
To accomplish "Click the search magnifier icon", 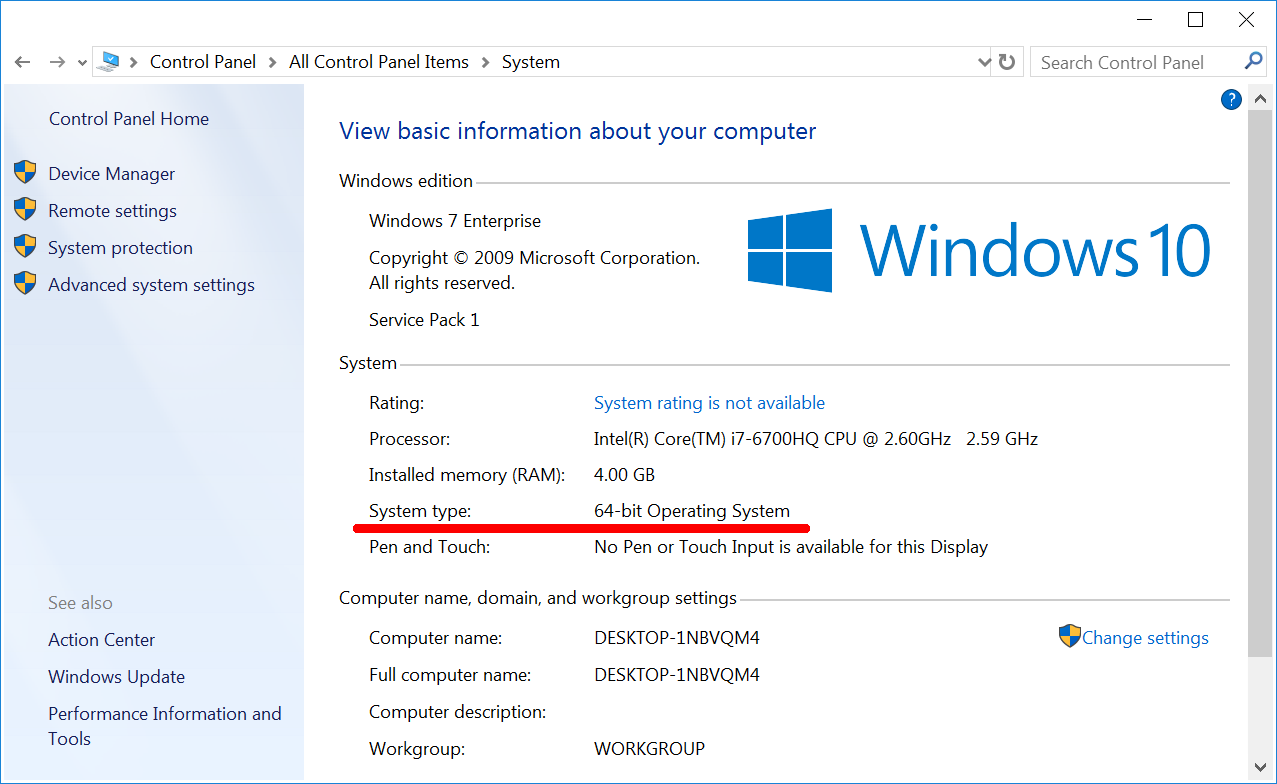I will (1253, 61).
